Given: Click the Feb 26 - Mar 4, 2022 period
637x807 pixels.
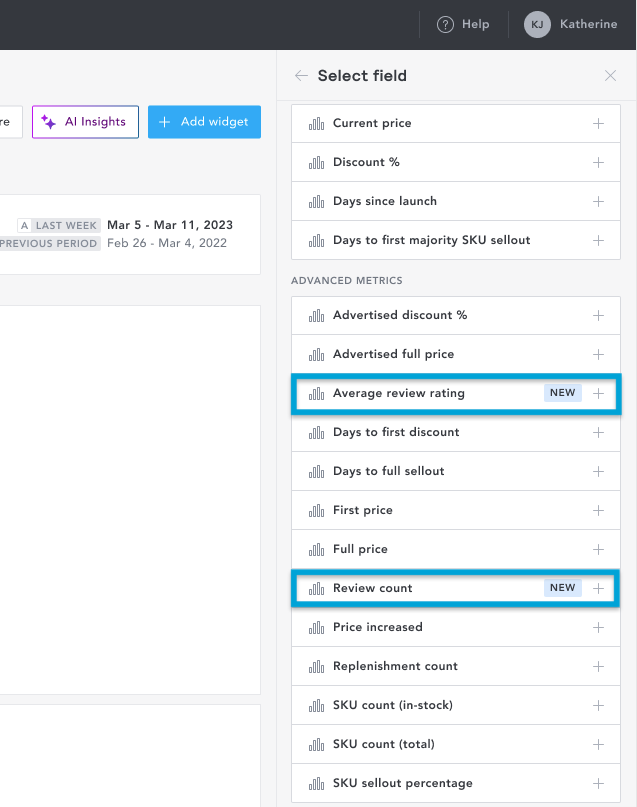Looking at the screenshot, I should (167, 243).
